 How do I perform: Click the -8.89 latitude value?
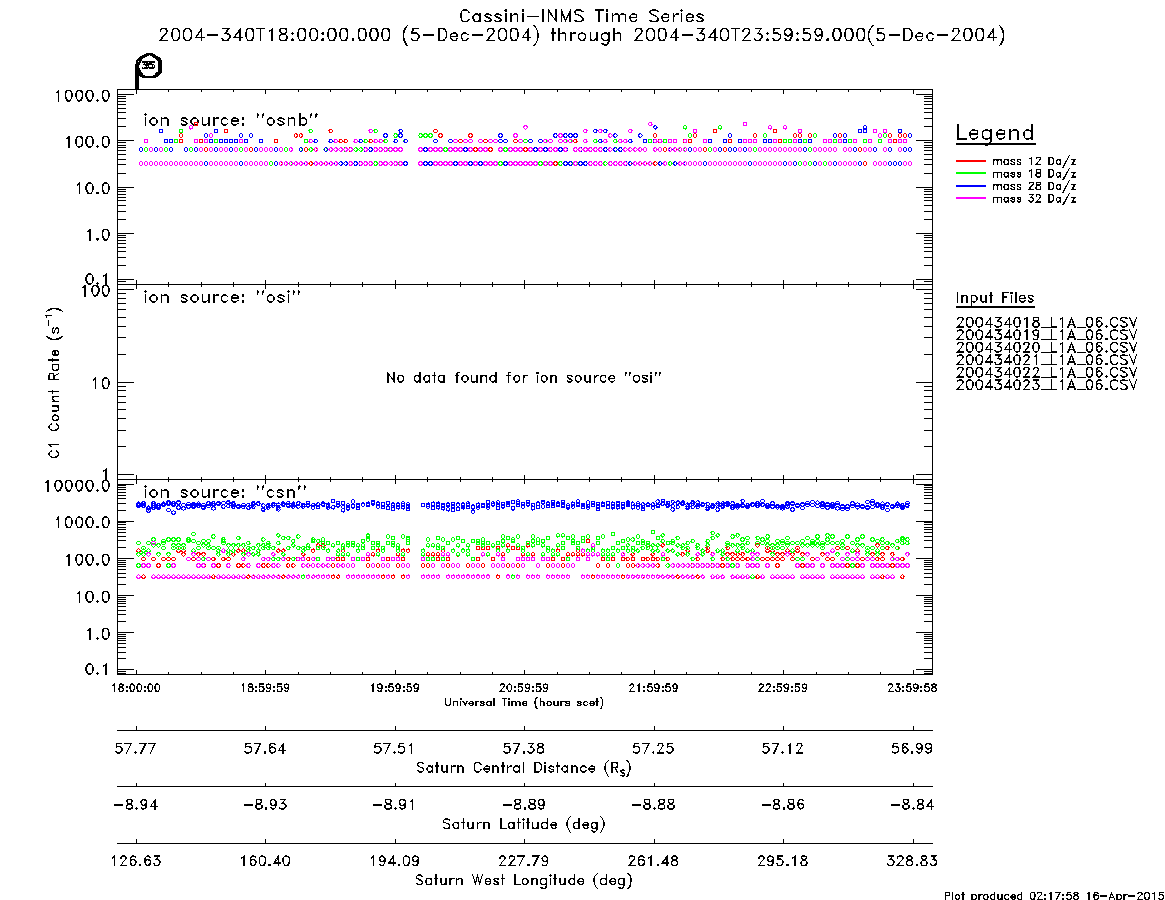tap(524, 805)
